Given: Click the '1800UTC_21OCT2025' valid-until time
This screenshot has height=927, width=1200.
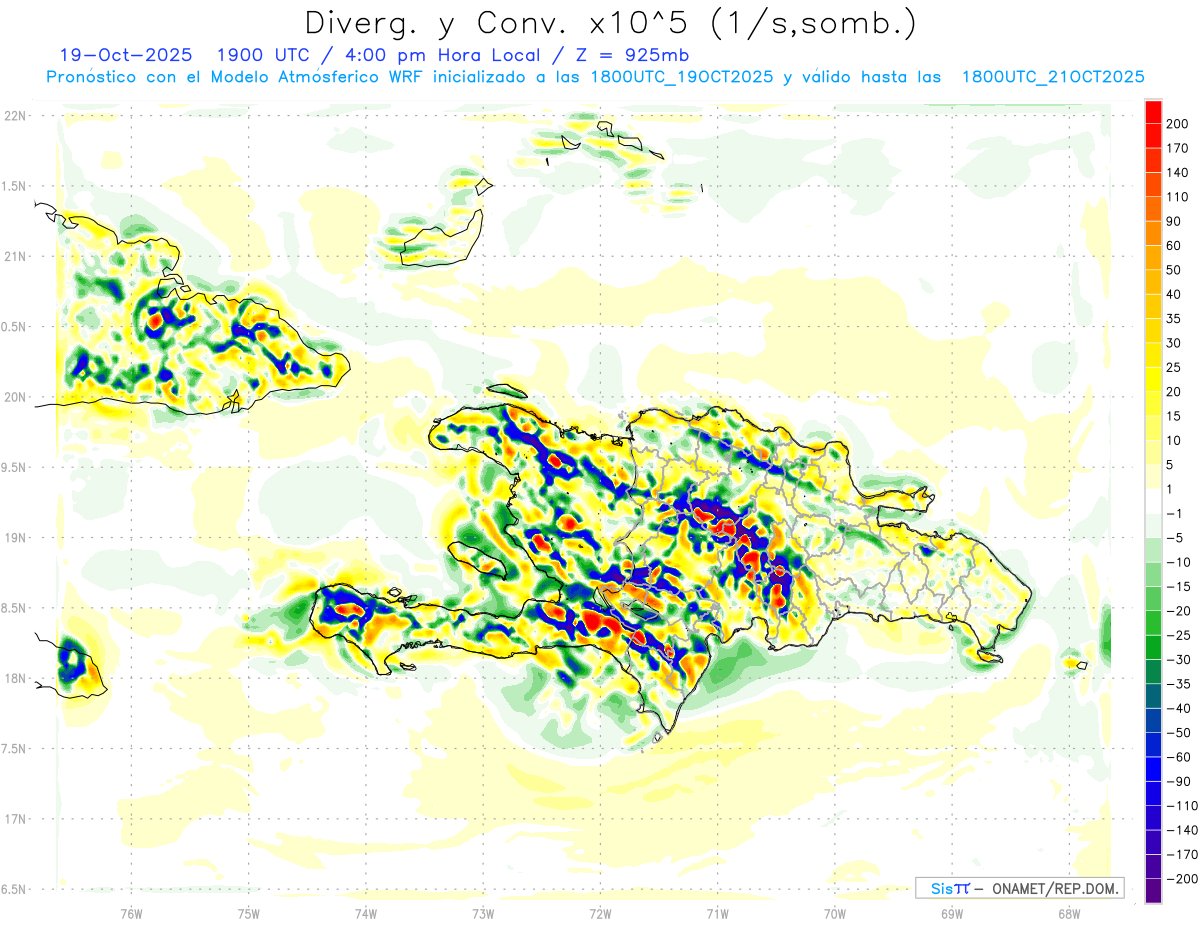Looking at the screenshot, I should [1053, 77].
